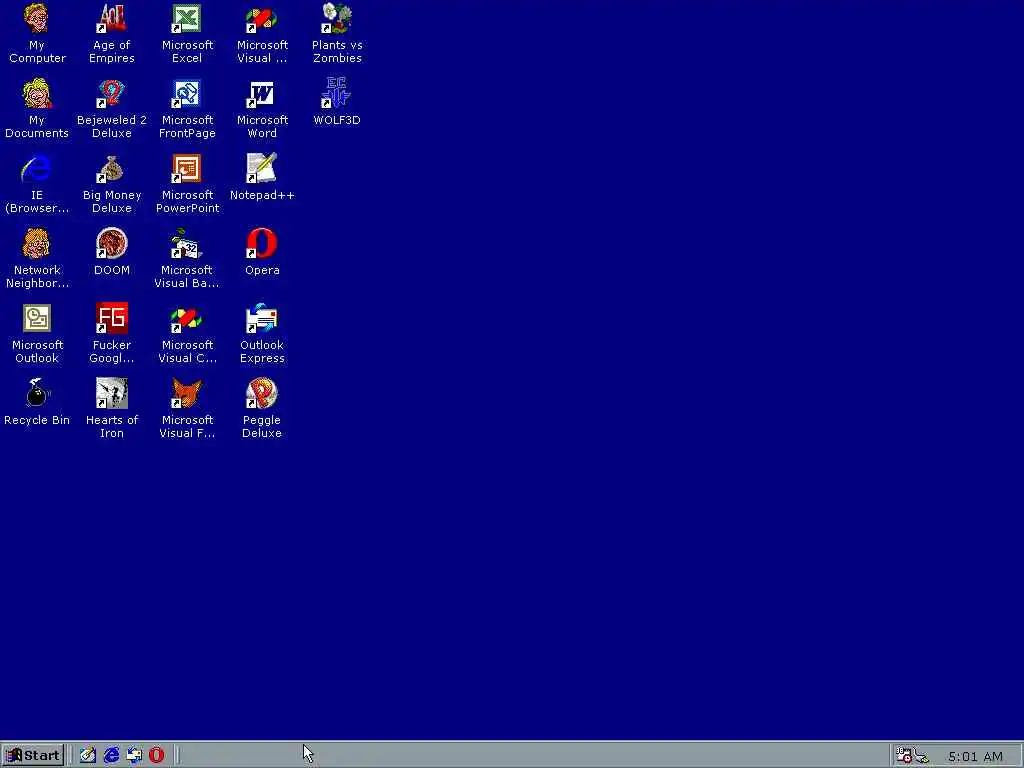
Task: Launch Outlook Express from the quick launch bar
Action: coord(134,756)
